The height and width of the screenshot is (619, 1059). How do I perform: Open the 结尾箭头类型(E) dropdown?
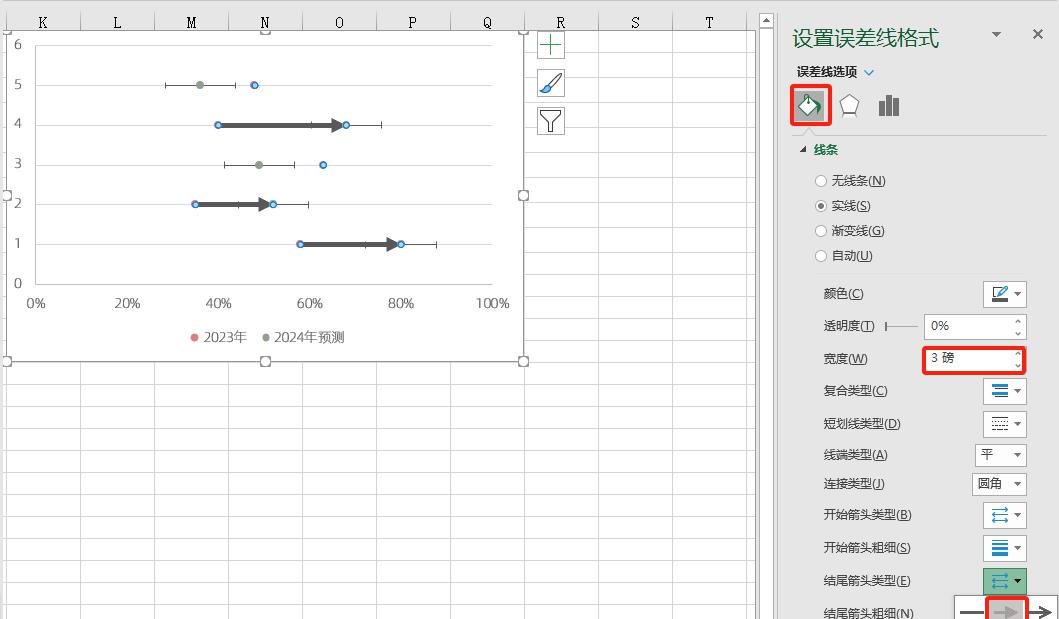pyautogui.click(x=1004, y=581)
